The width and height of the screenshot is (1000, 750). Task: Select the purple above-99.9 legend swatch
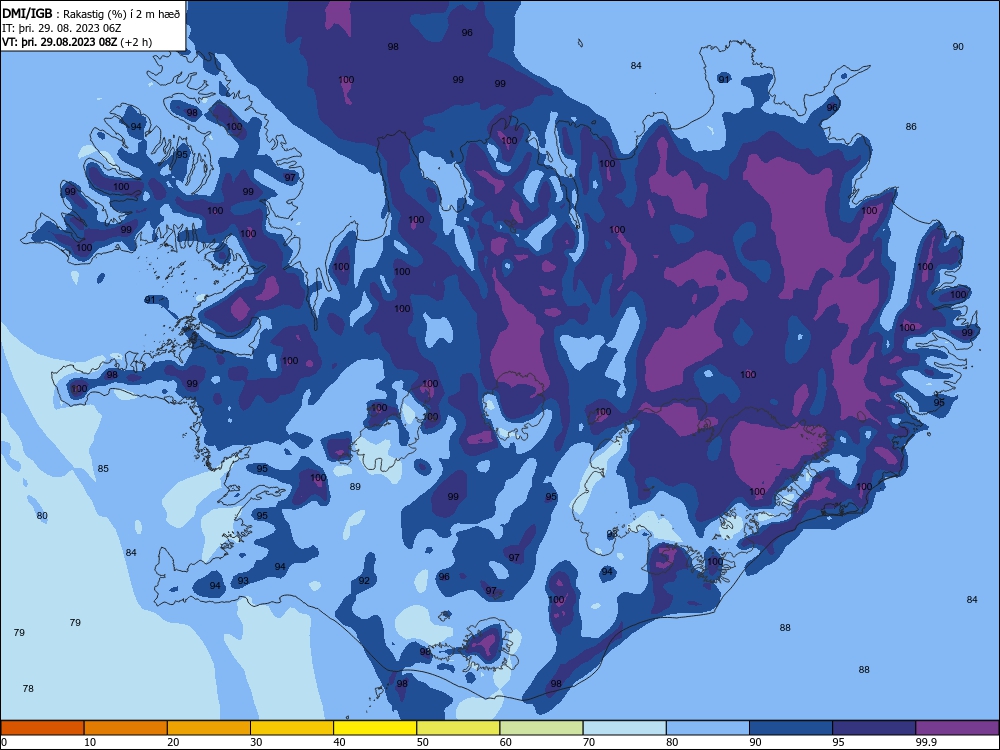(x=957, y=728)
